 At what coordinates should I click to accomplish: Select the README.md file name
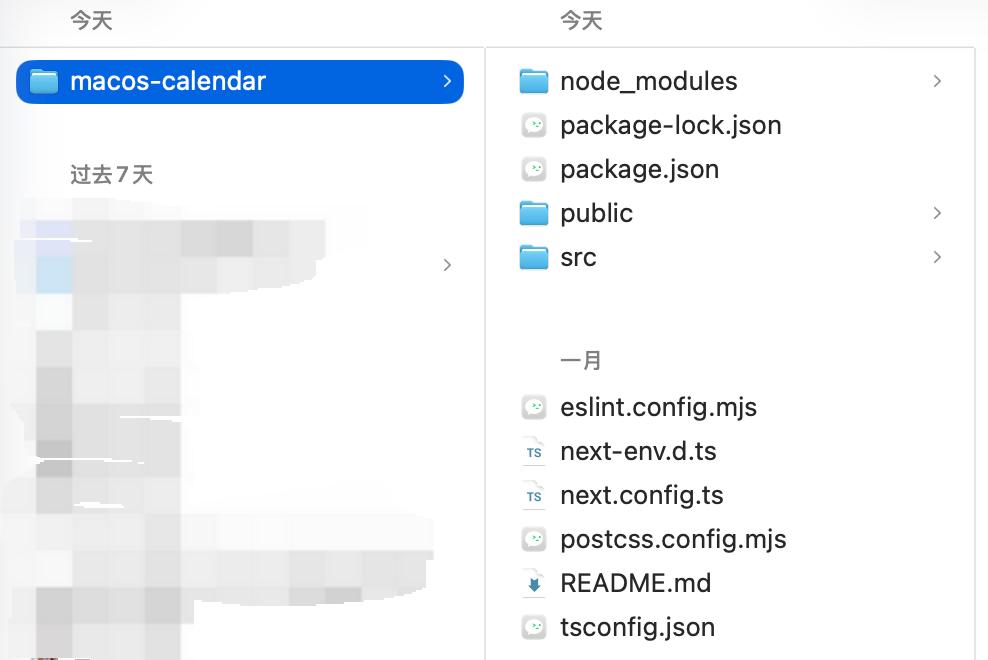click(635, 583)
